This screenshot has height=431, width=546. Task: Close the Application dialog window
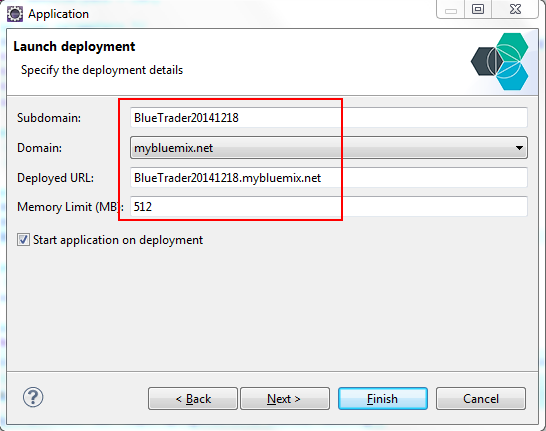515,9
